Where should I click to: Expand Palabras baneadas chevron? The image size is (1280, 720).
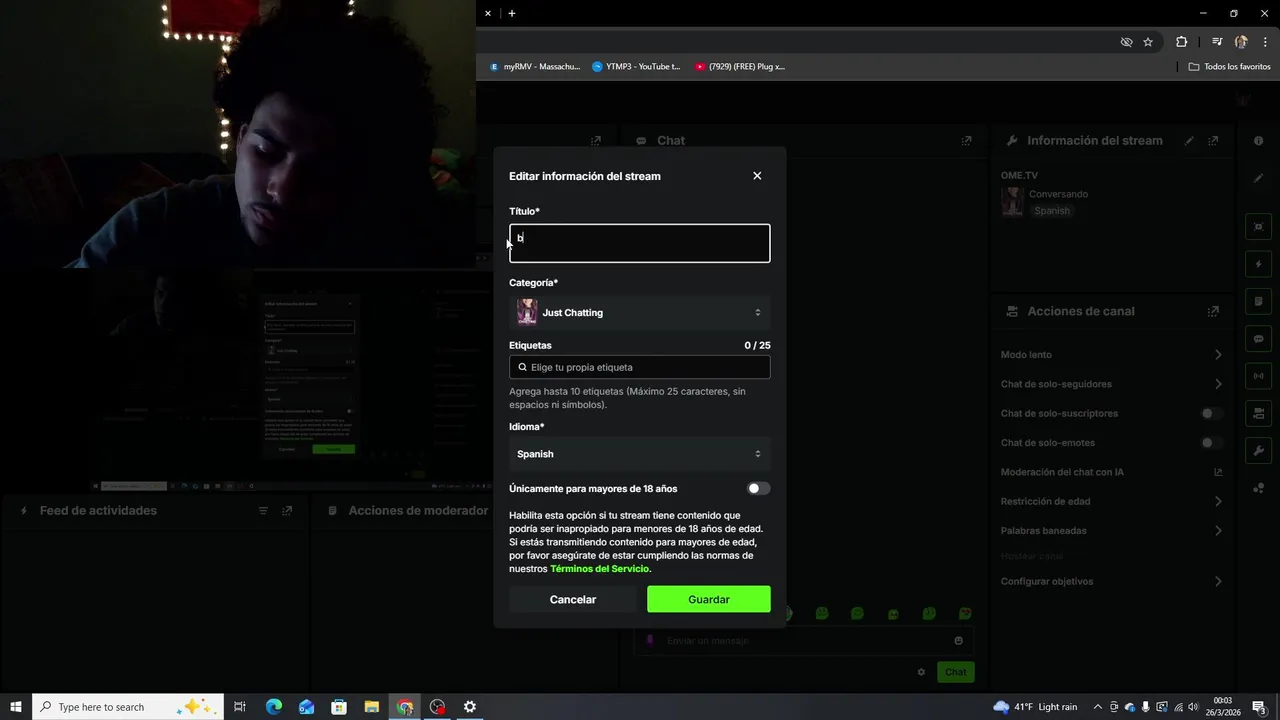click(1218, 531)
